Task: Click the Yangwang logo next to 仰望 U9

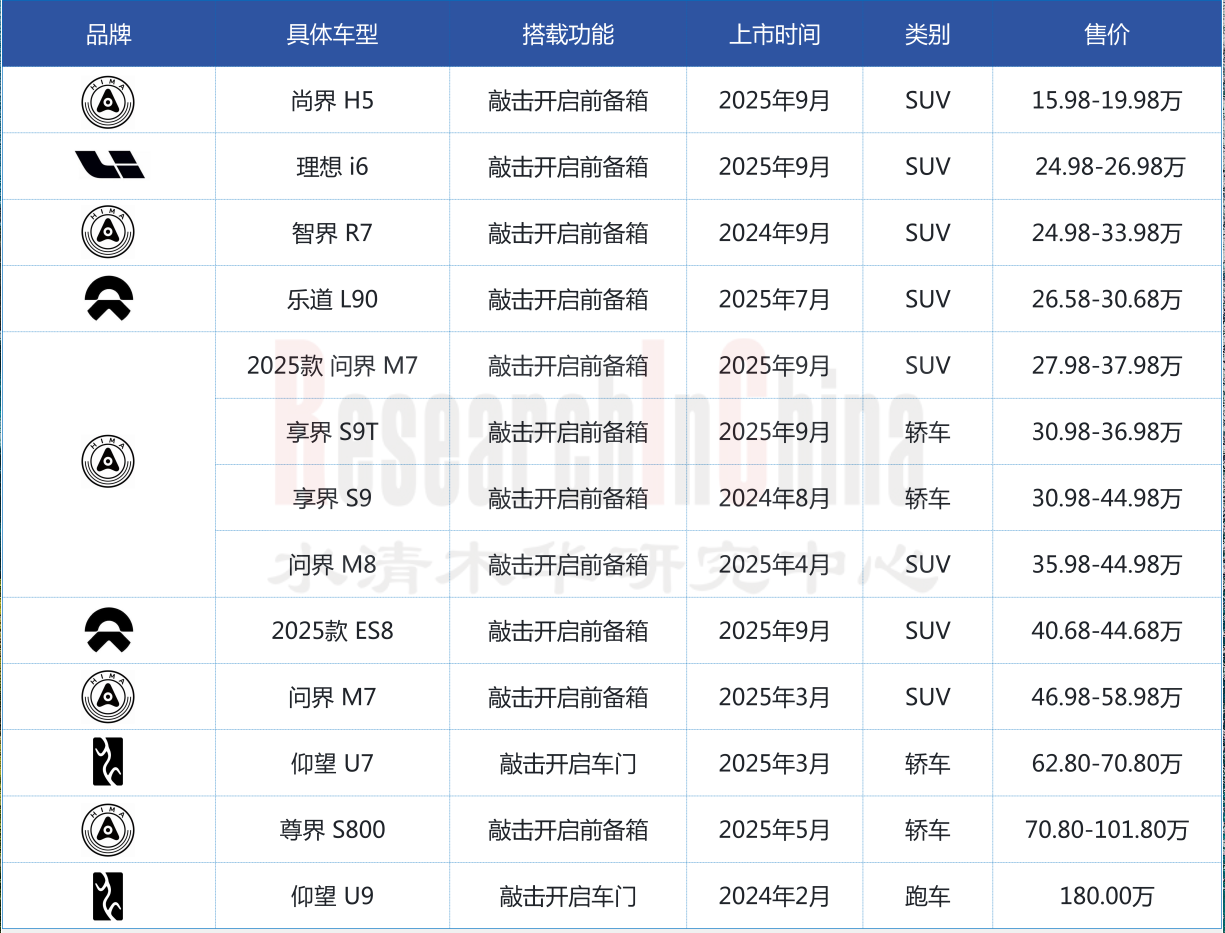Action: point(107,896)
